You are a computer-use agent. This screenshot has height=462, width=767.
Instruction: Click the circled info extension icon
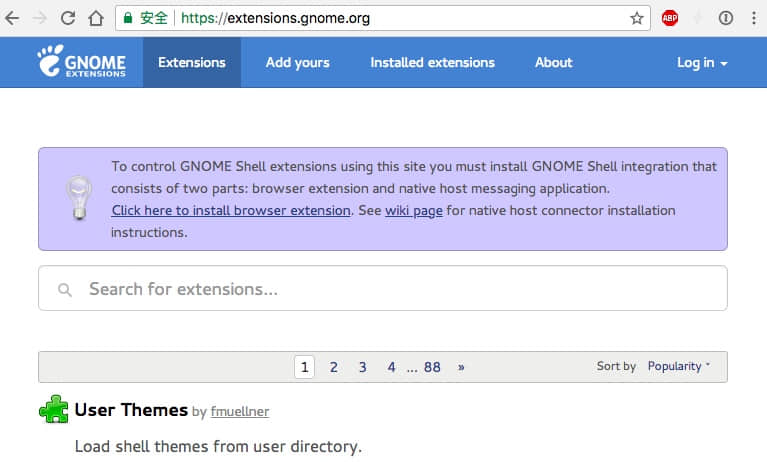tap(726, 18)
